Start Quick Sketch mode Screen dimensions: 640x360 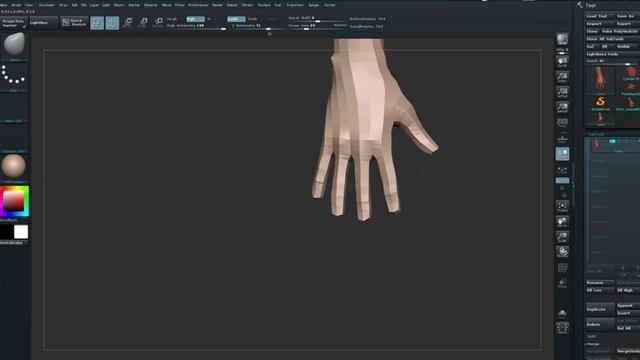pos(74,22)
